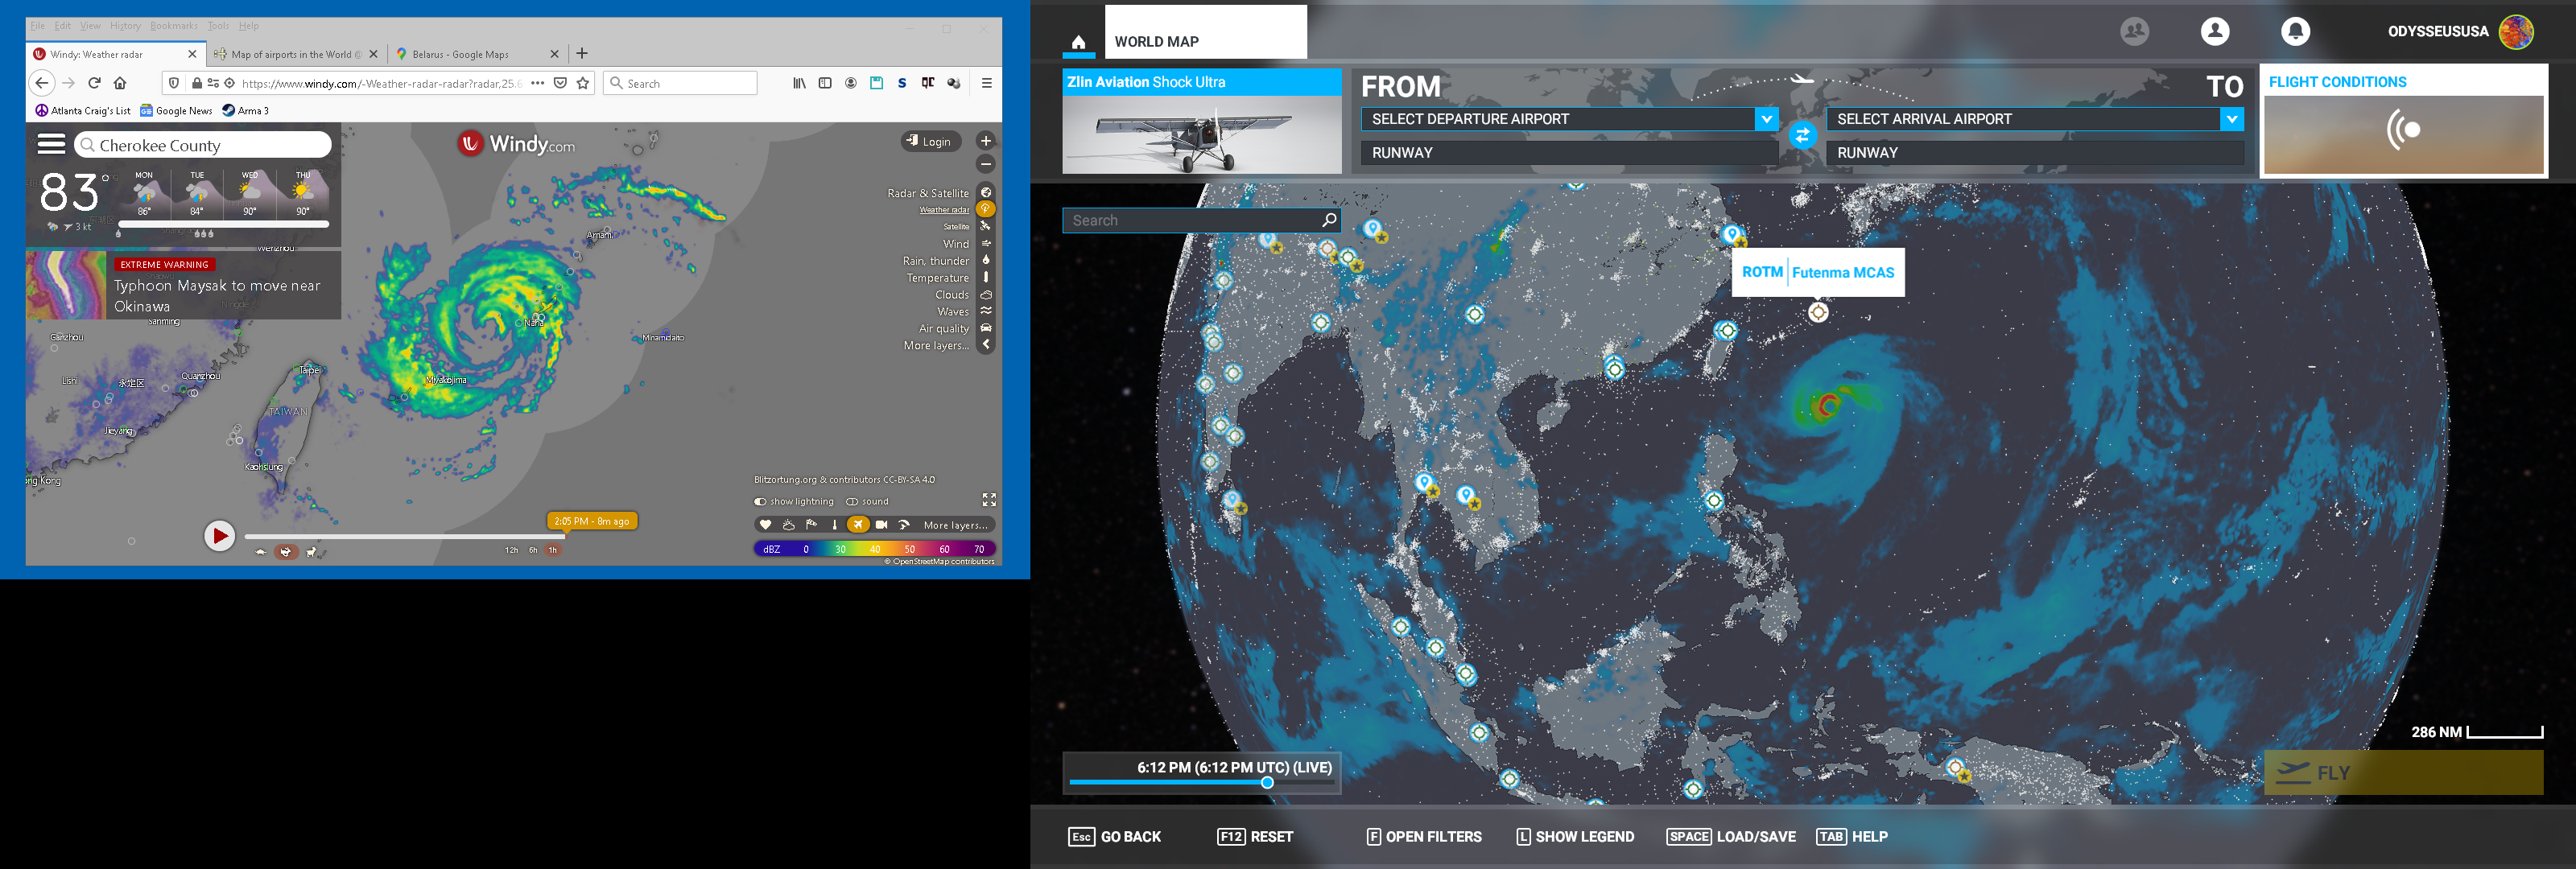
Task: Open notifications bell in flight simulator
Action: pyautogui.click(x=2295, y=31)
